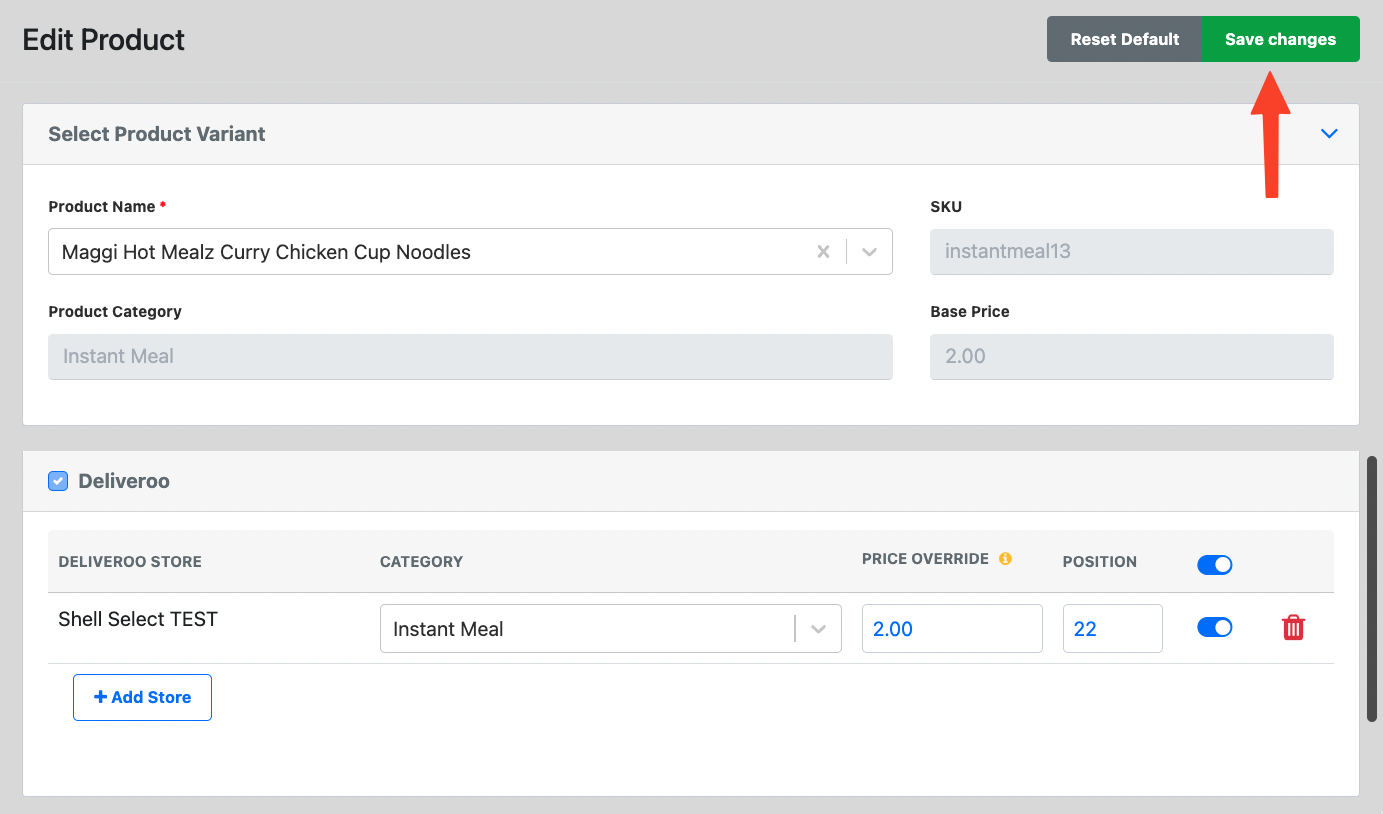Click the CATEGORY column header

tap(421, 562)
